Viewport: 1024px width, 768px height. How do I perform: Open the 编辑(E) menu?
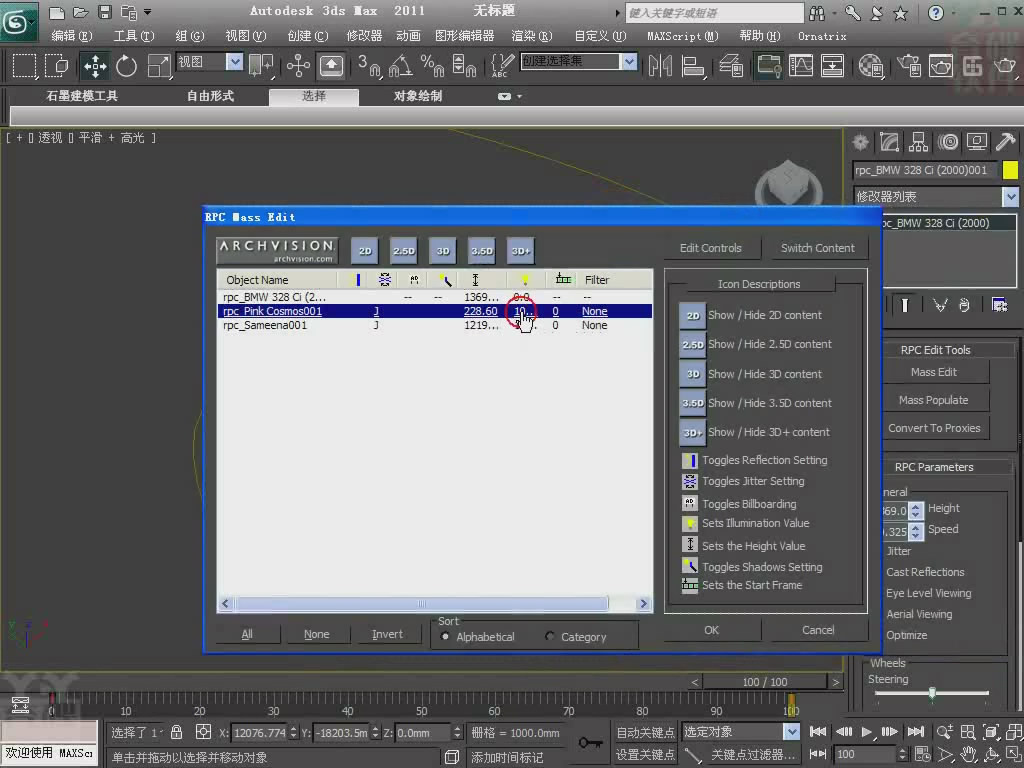[x=72, y=36]
